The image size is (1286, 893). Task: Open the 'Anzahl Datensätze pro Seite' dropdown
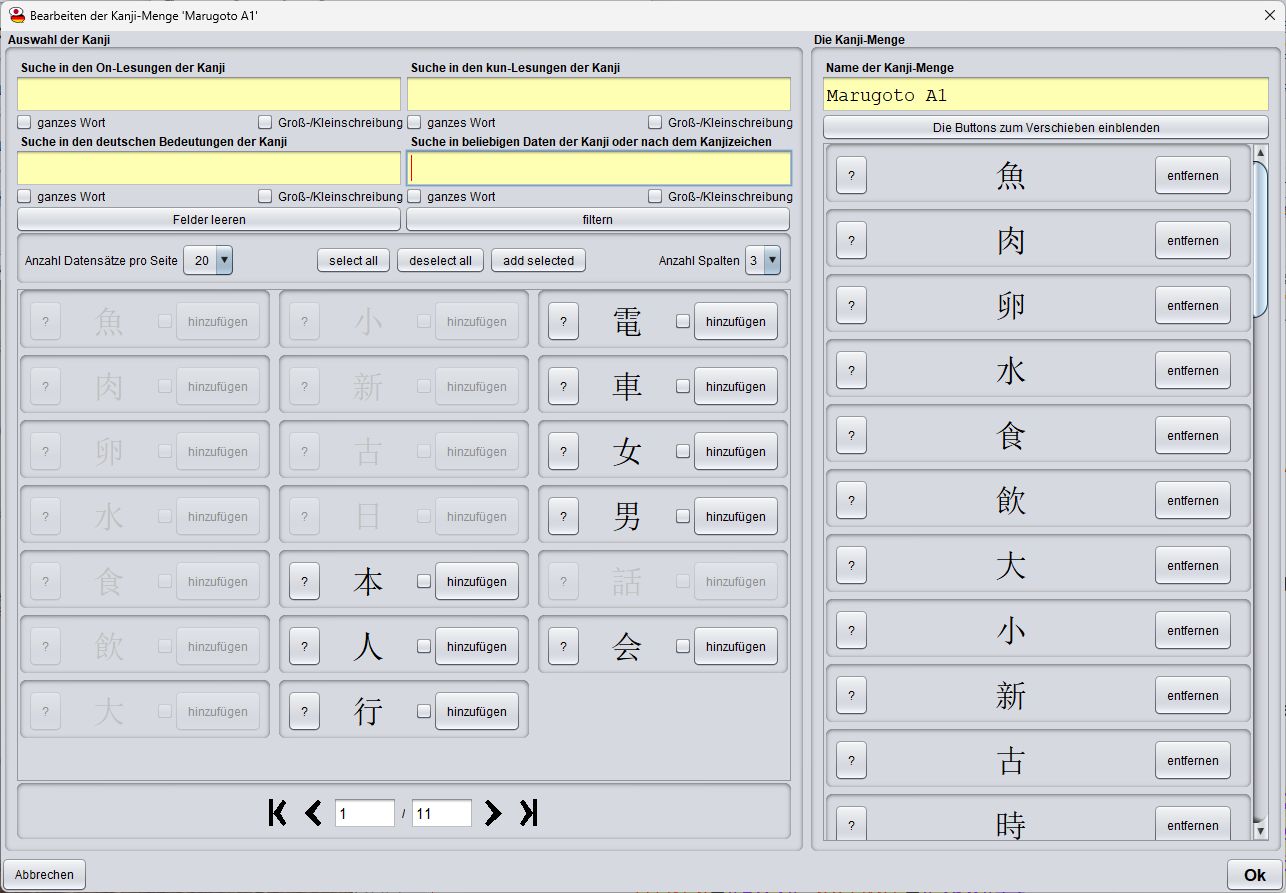[207, 260]
